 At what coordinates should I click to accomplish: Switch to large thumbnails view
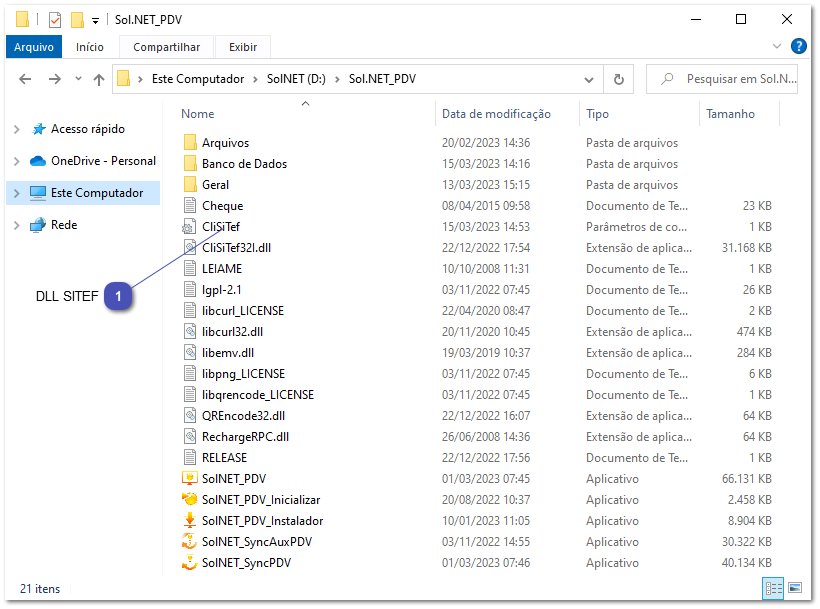click(x=793, y=589)
